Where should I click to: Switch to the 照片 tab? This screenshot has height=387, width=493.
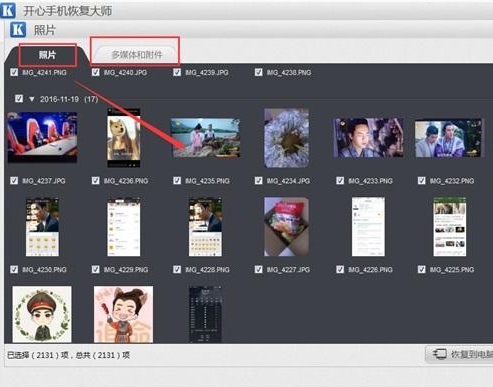(47, 55)
